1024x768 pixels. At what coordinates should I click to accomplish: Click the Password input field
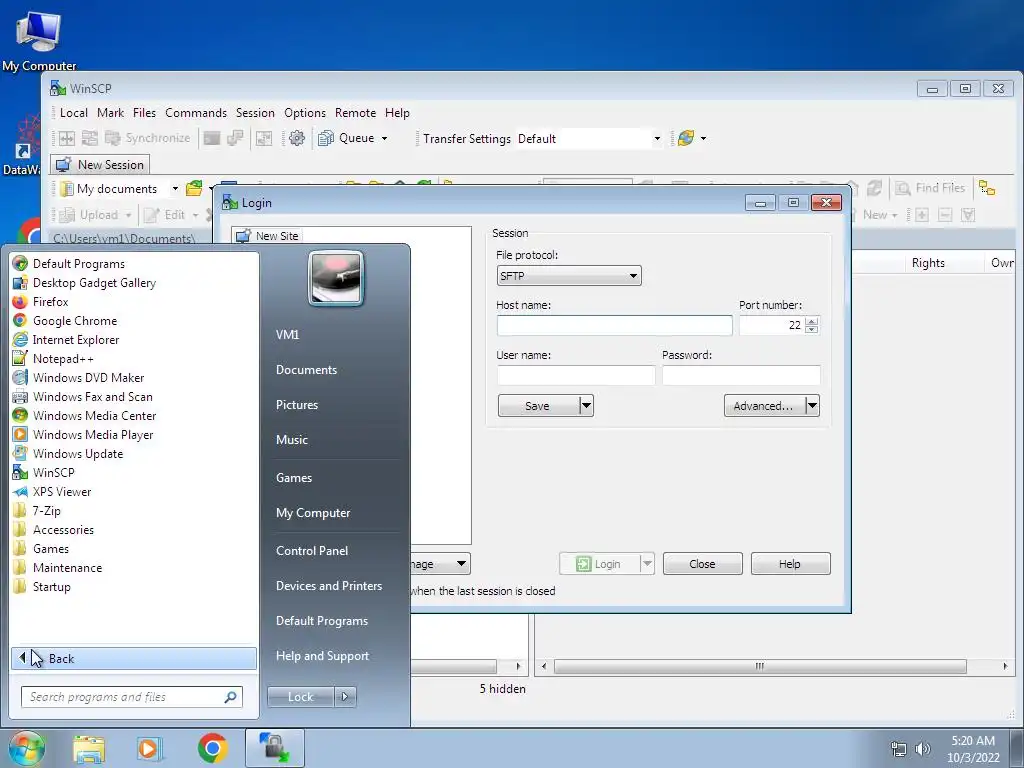click(741, 376)
